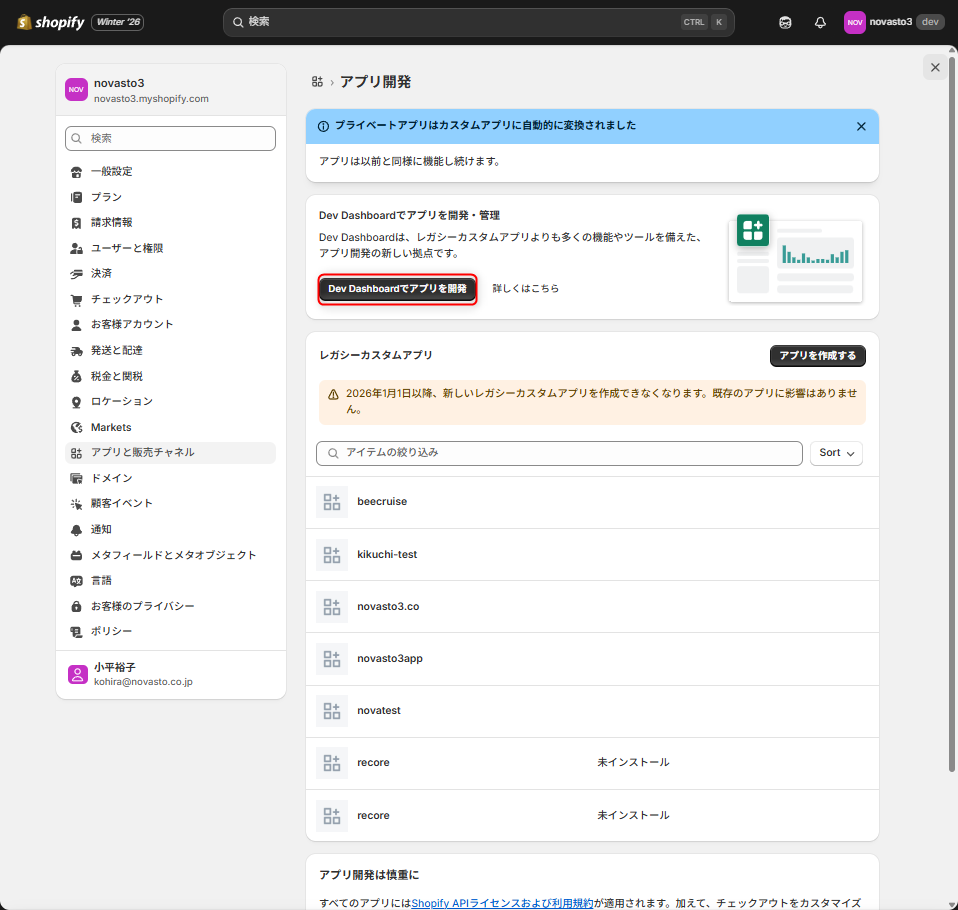Image resolution: width=958 pixels, height=910 pixels.
Task: Click the beecruise app icon
Action: click(332, 502)
